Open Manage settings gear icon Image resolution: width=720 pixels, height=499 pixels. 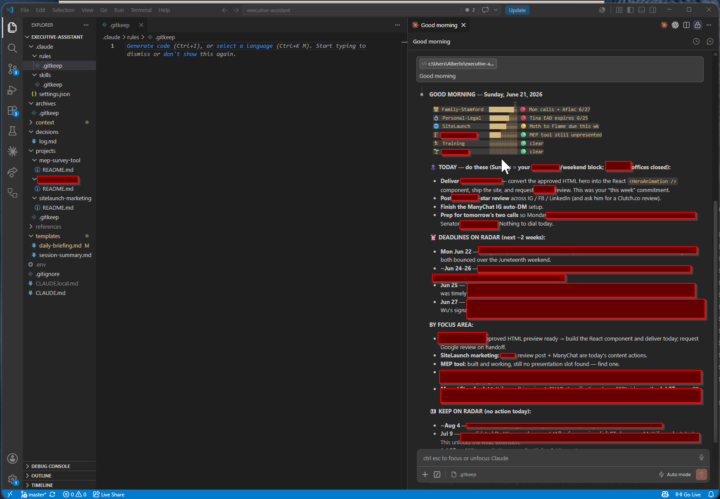(12, 480)
